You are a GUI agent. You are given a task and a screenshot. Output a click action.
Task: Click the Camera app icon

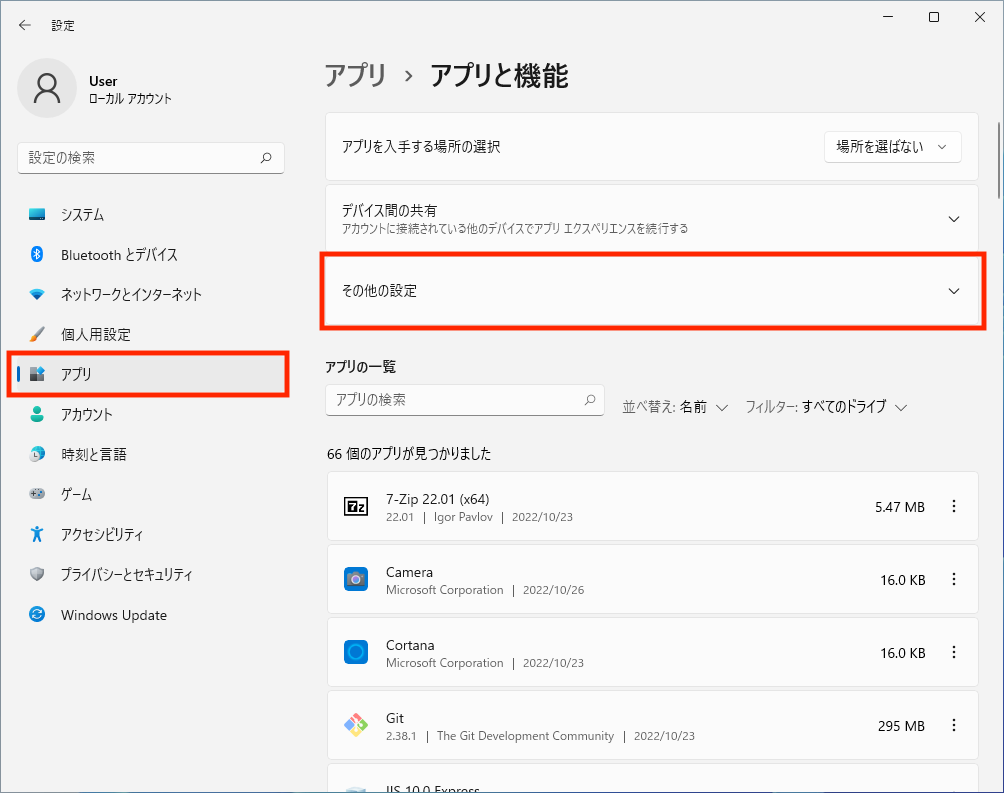356,580
